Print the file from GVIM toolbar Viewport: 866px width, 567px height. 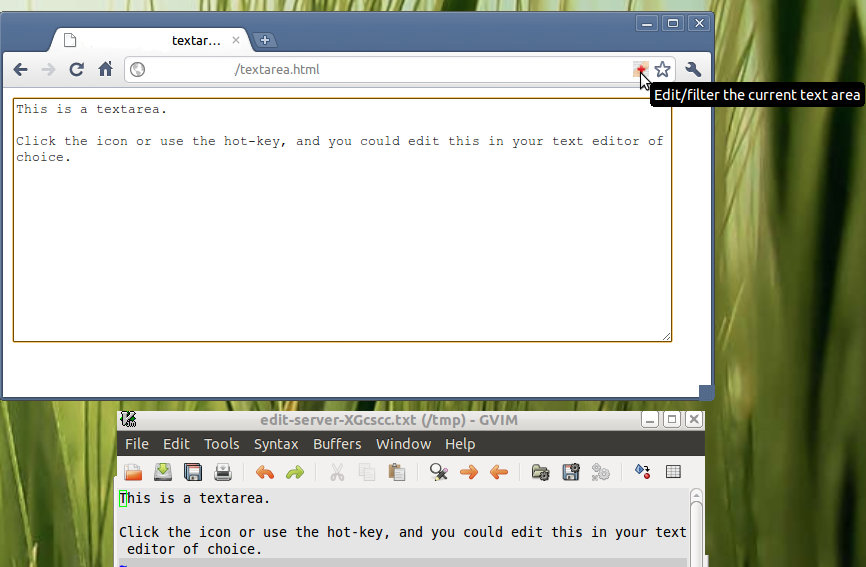click(x=223, y=472)
